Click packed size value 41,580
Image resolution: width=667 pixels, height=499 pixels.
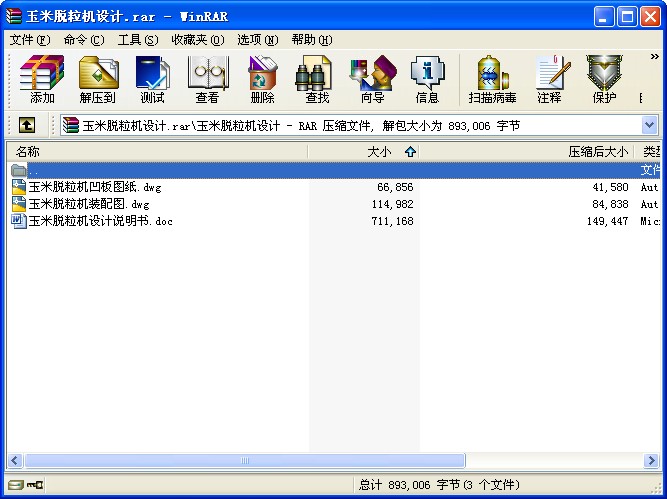[x=610, y=187]
